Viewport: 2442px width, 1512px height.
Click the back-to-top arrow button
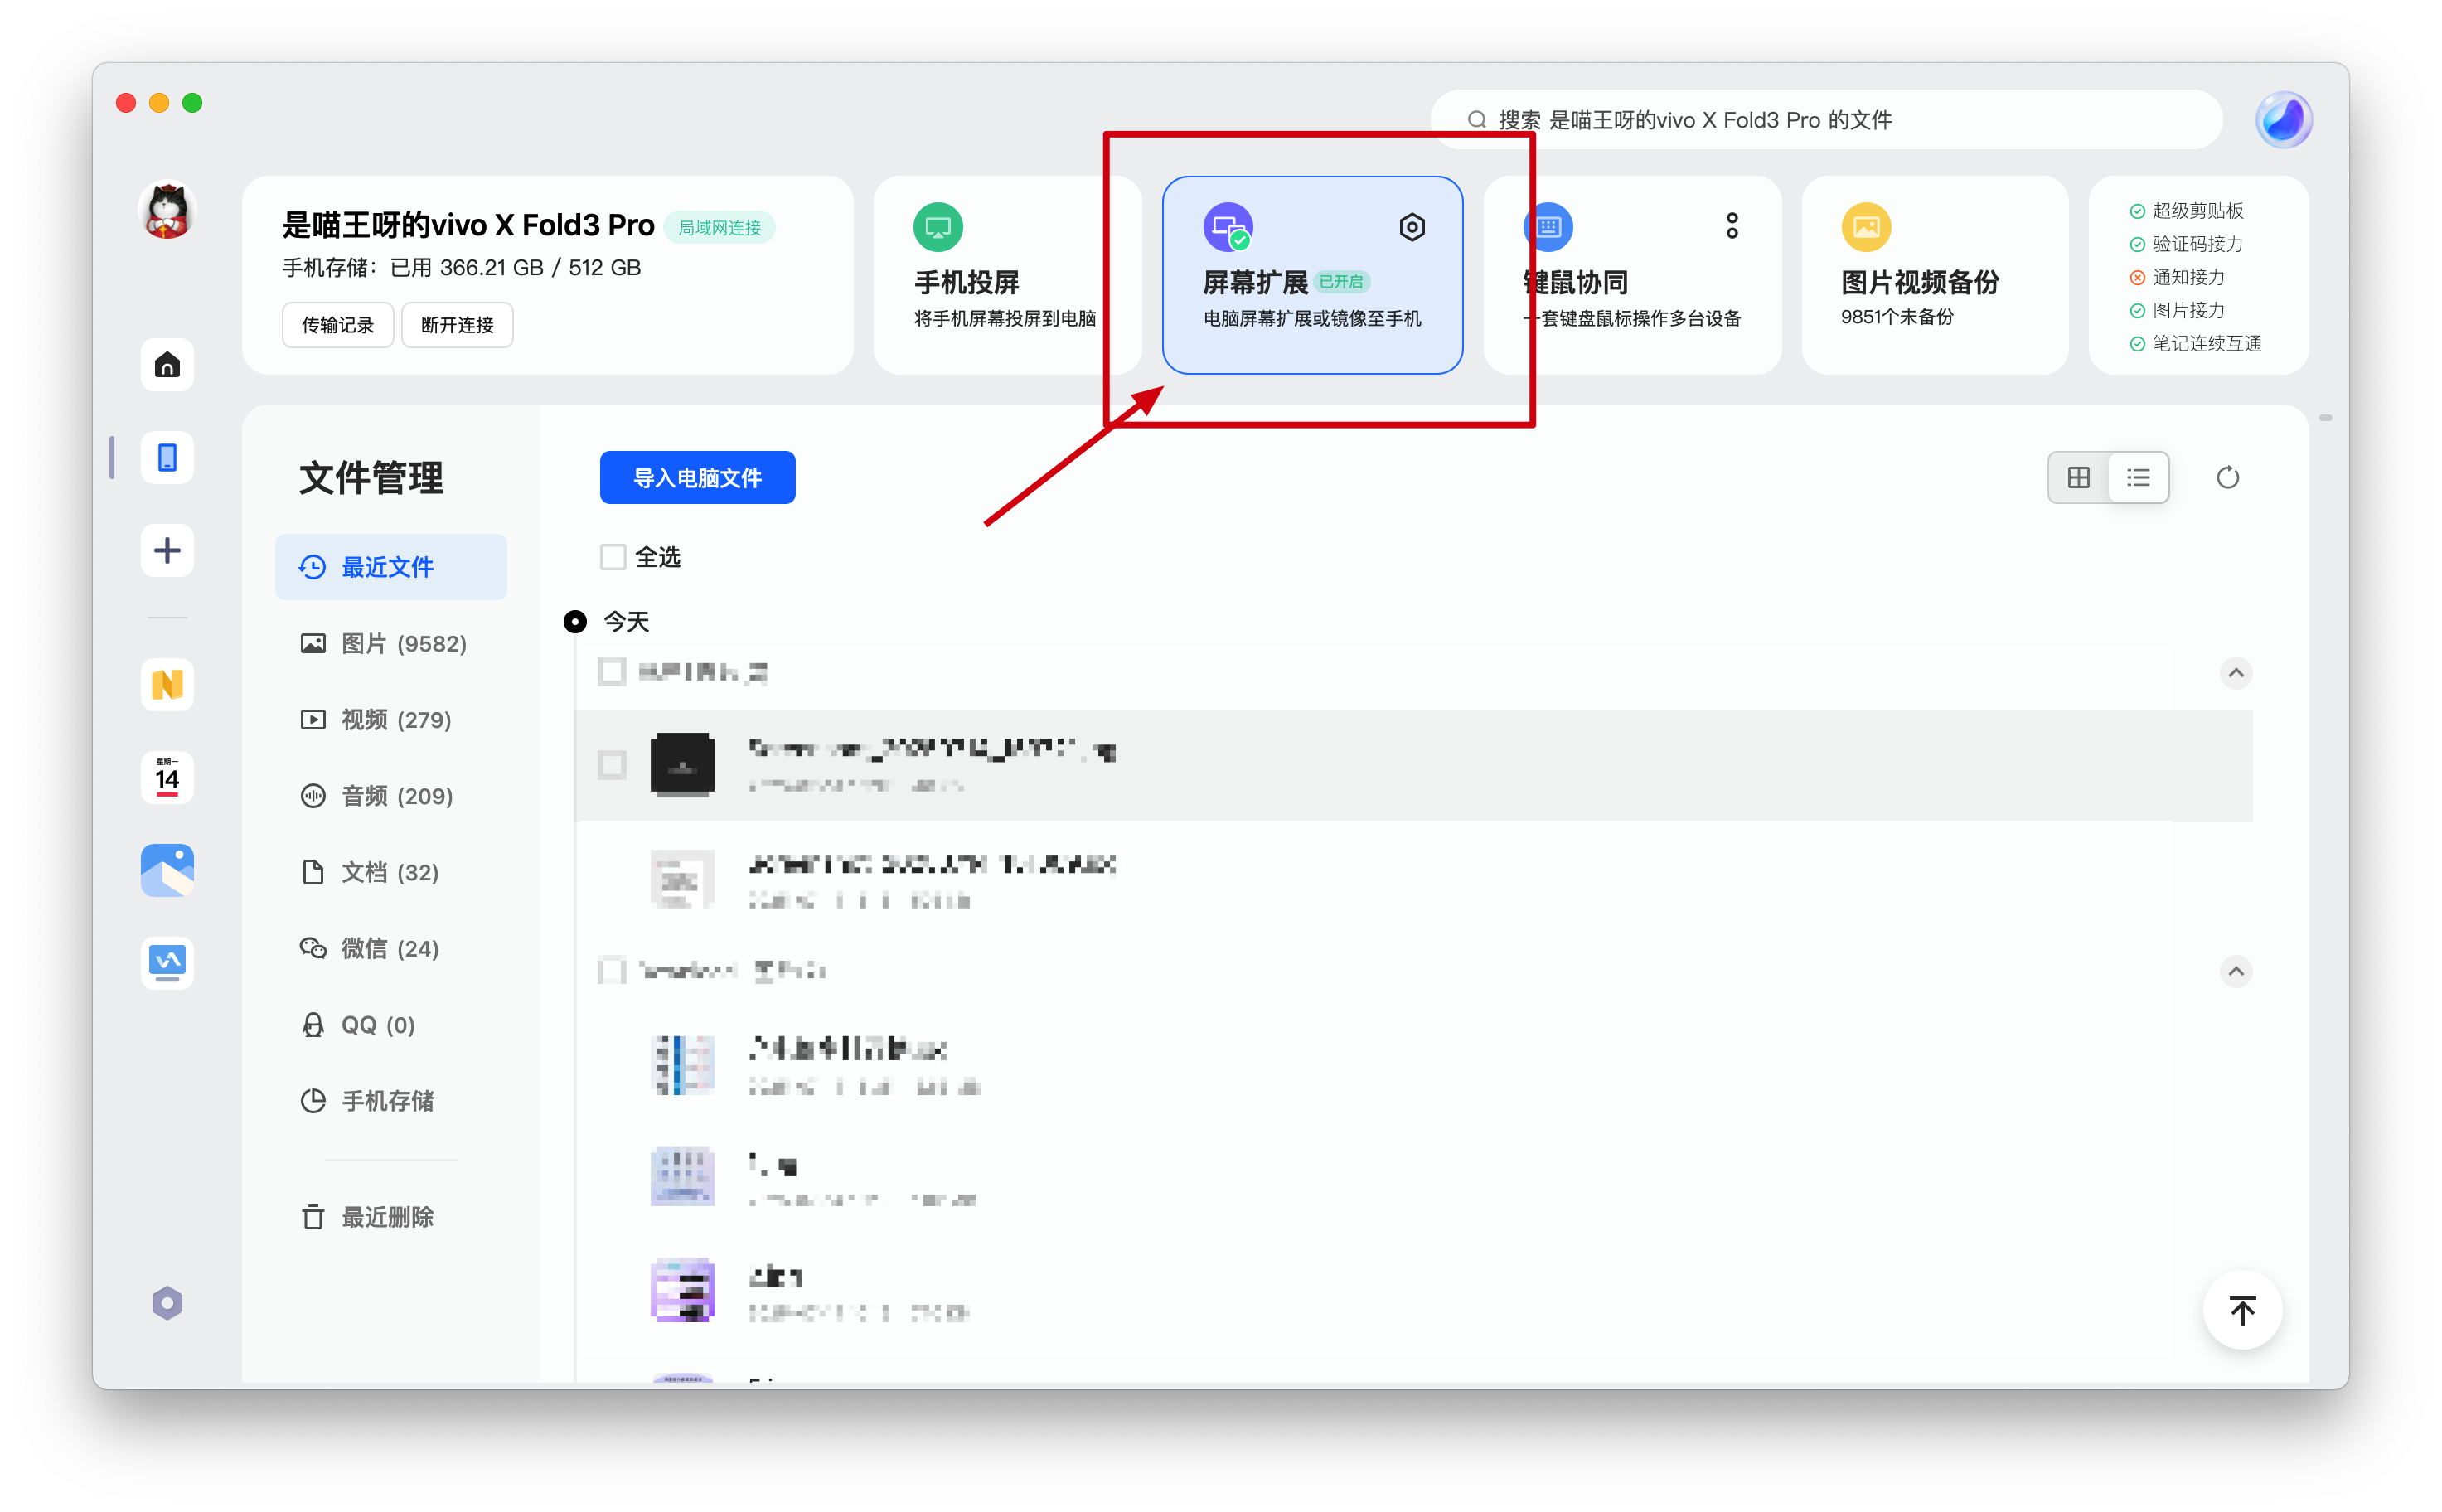coord(2242,1311)
